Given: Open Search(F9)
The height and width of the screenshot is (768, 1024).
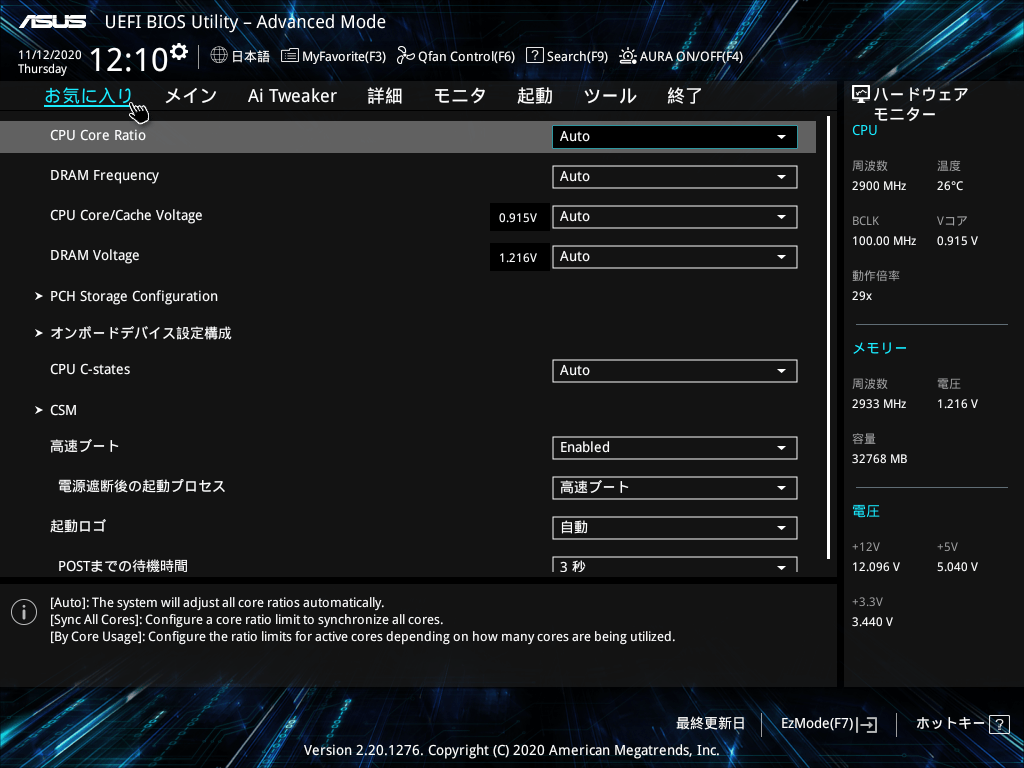Looking at the screenshot, I should coord(567,56).
